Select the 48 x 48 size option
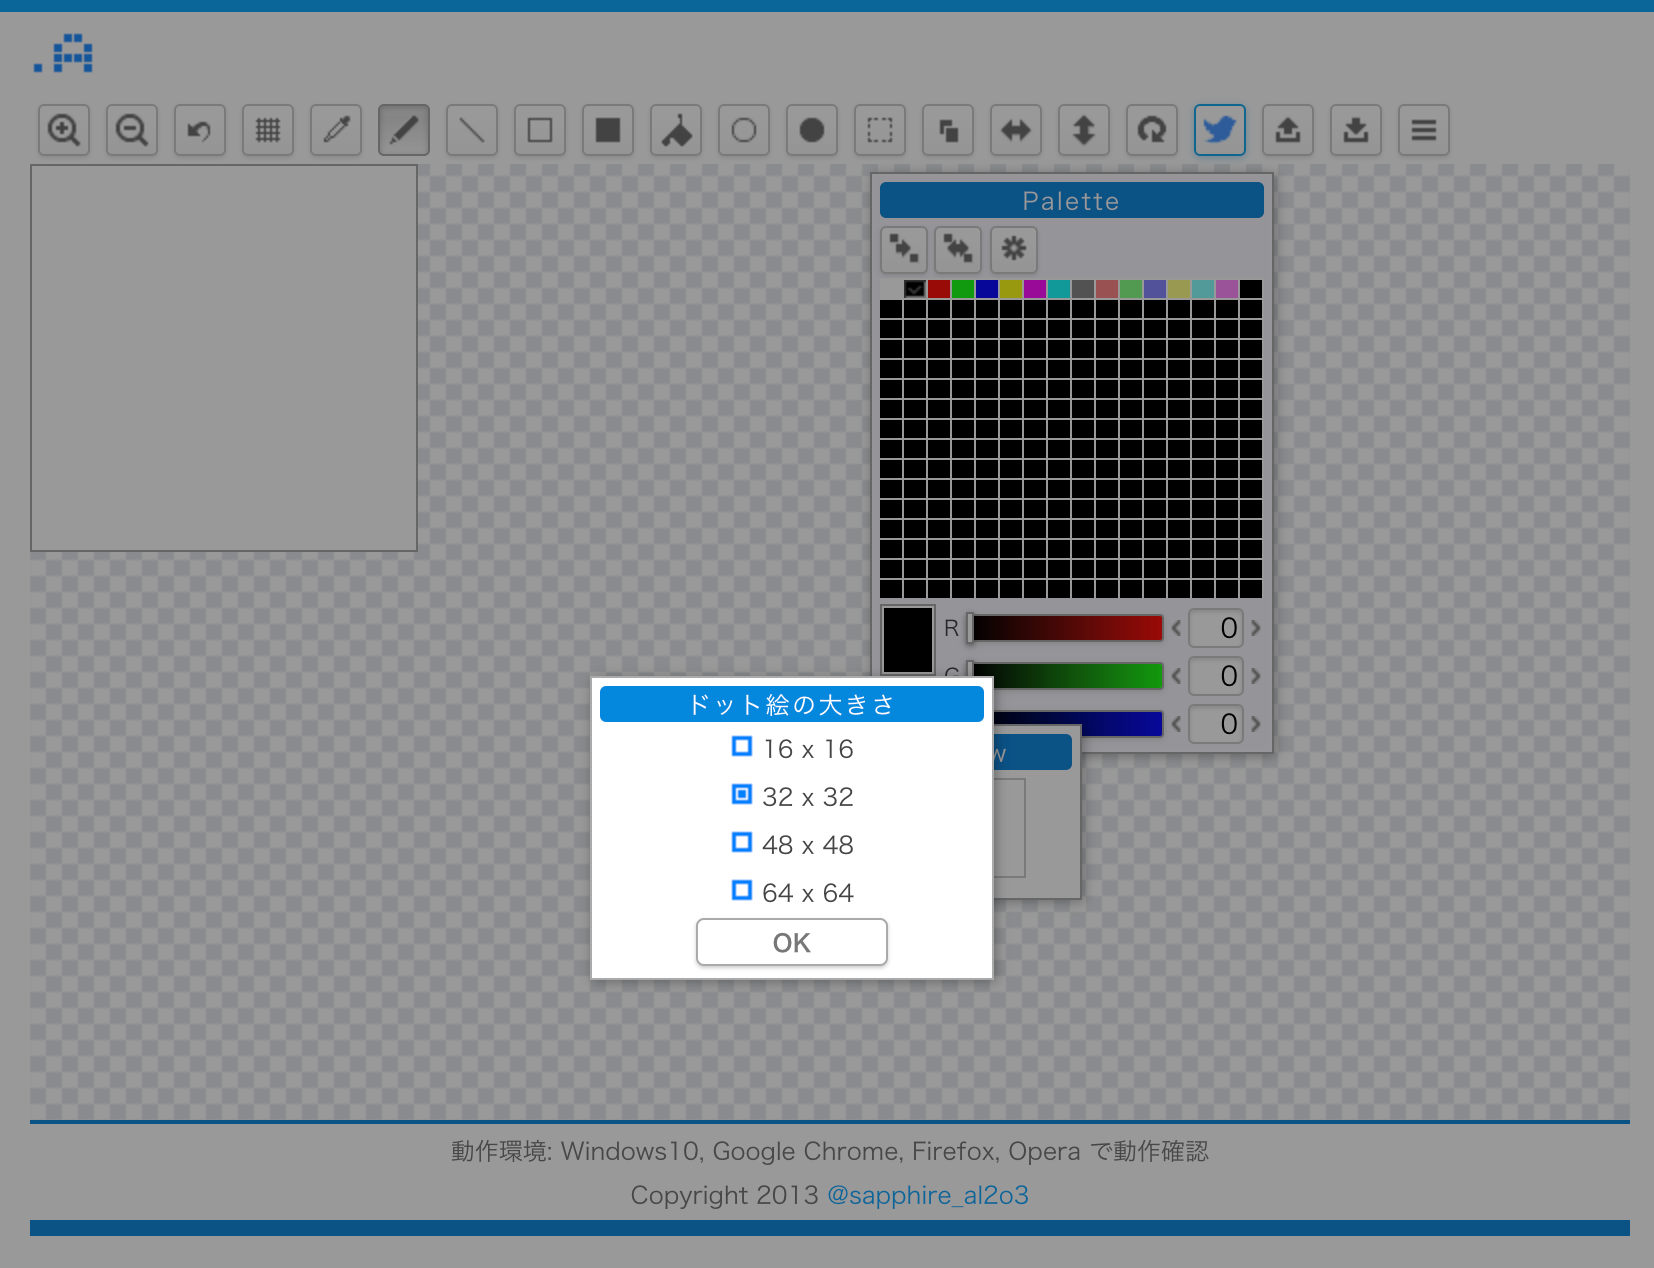The height and width of the screenshot is (1268, 1654). click(792, 845)
